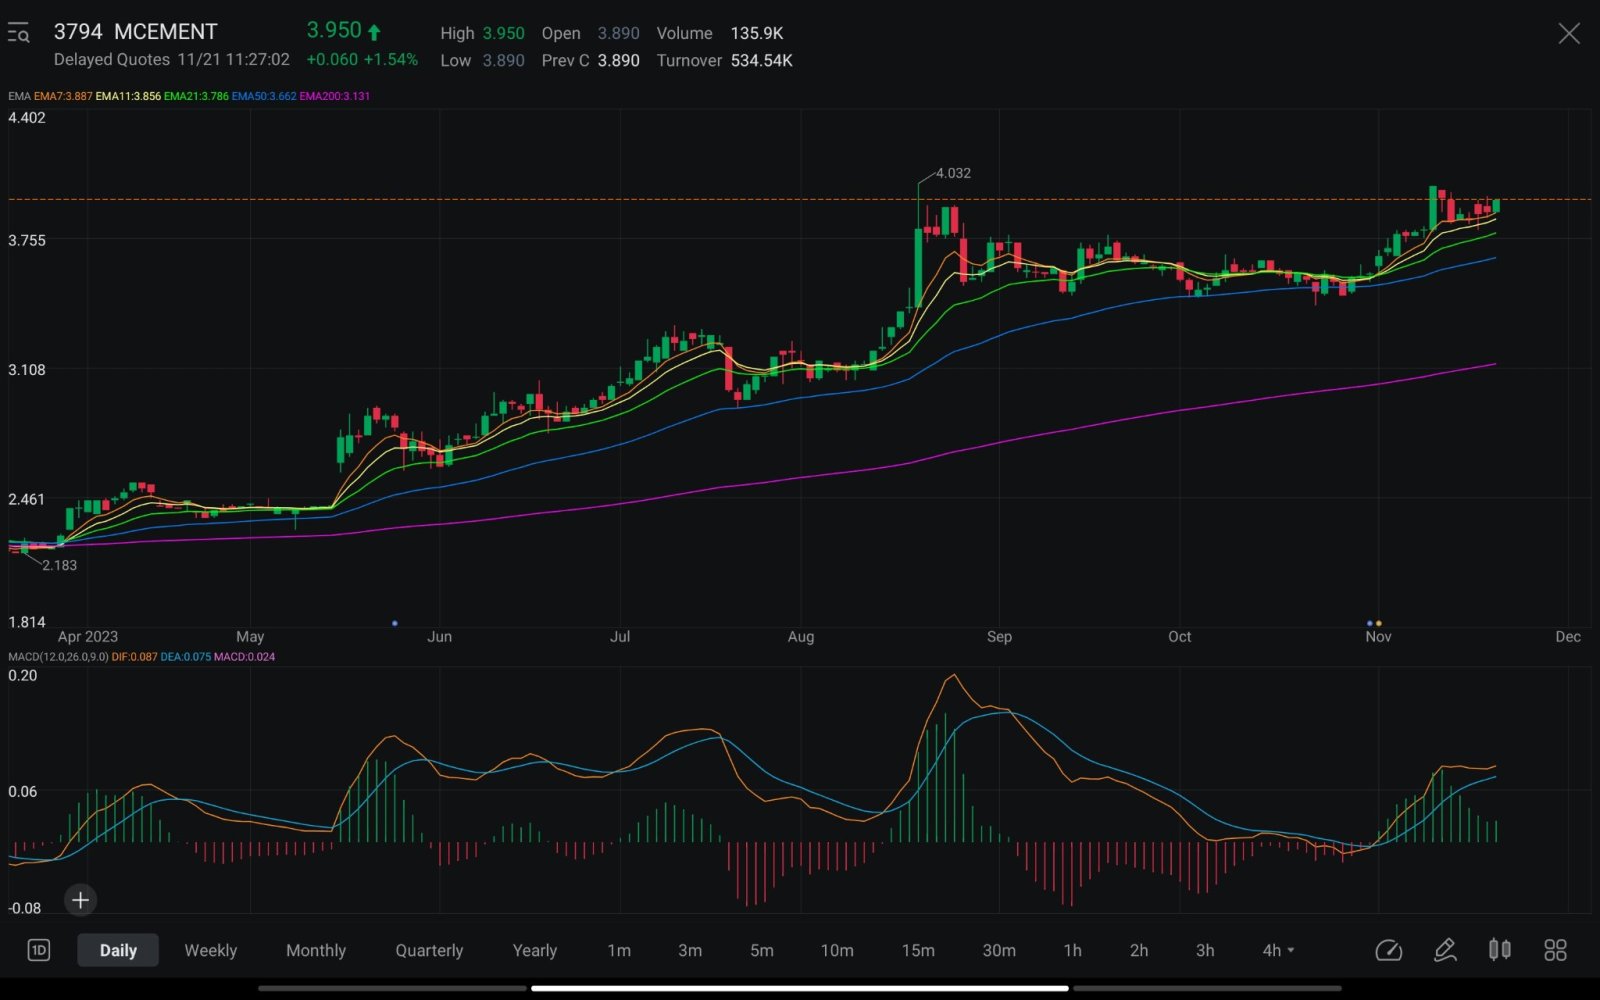This screenshot has height=1000, width=1600.
Task: Switch to the Monthly timeframe
Action: [316, 950]
